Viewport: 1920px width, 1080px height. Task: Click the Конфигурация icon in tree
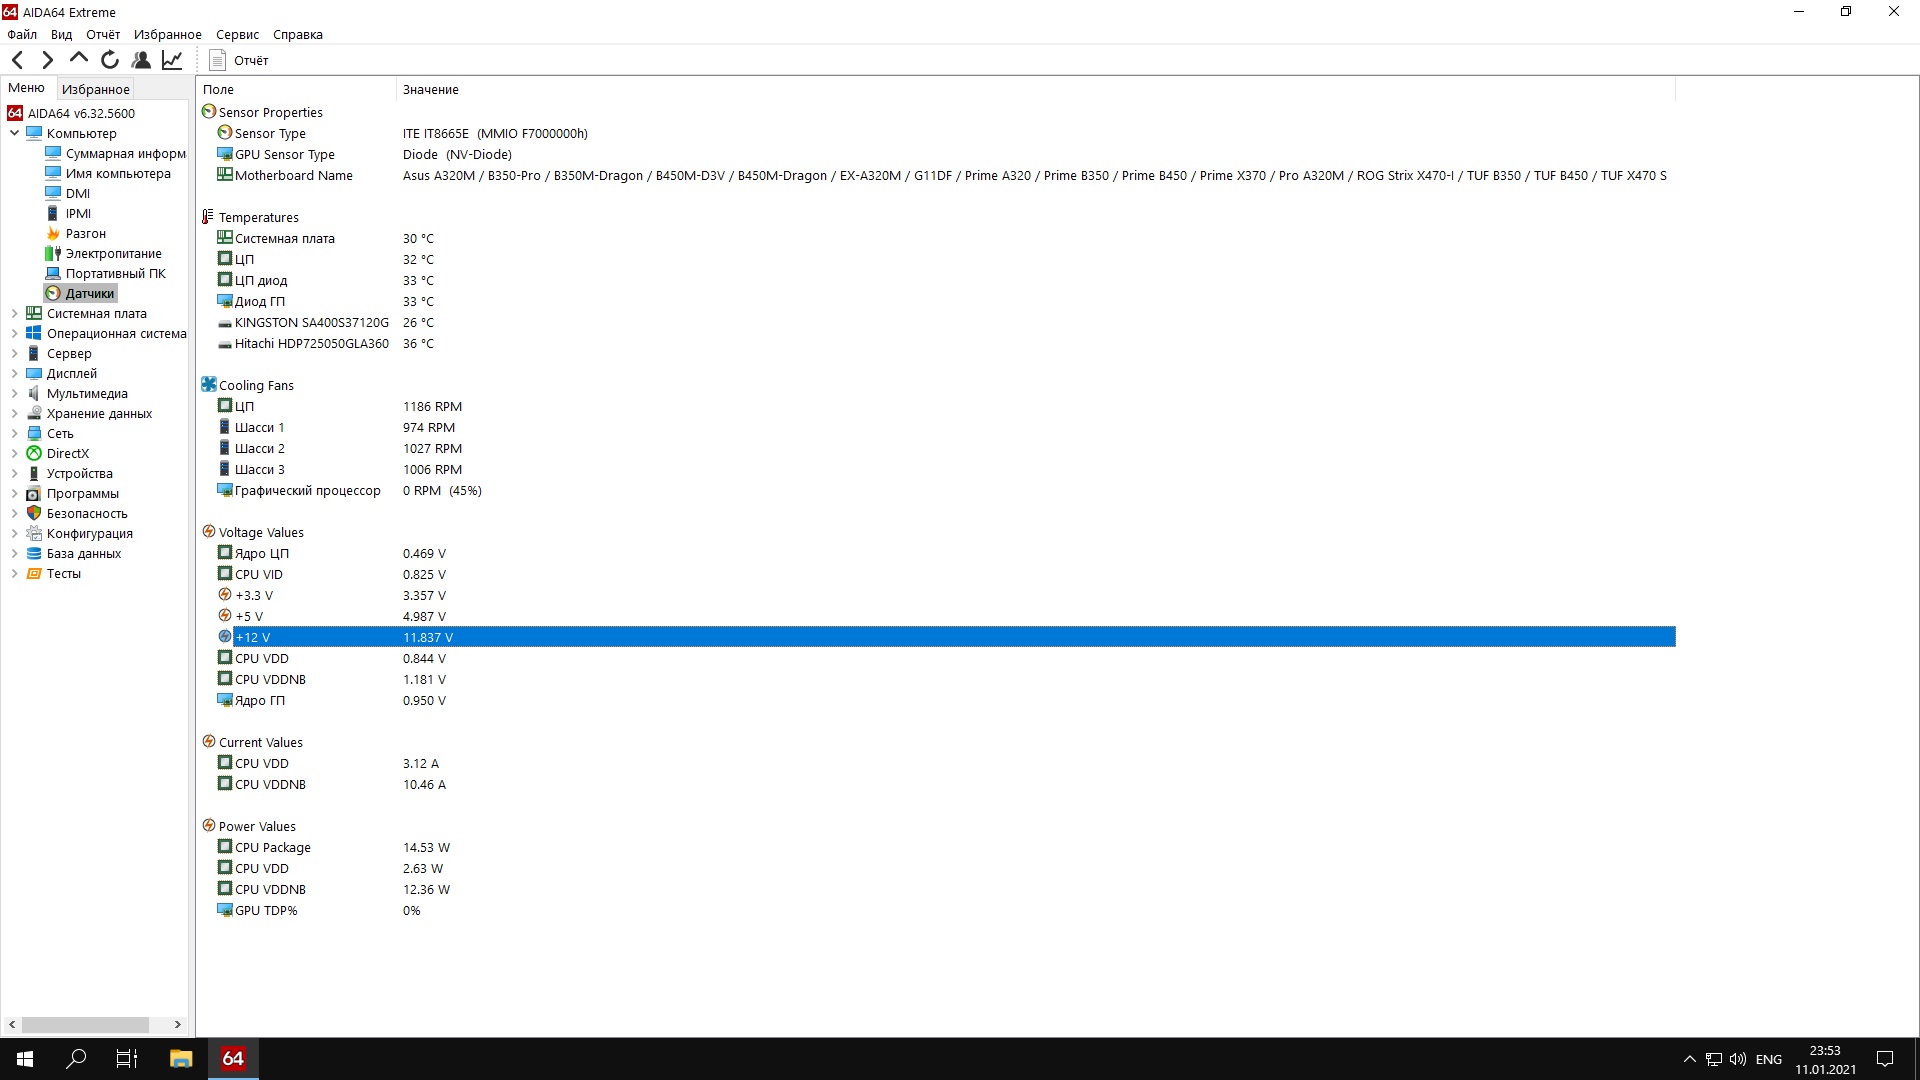coord(34,533)
